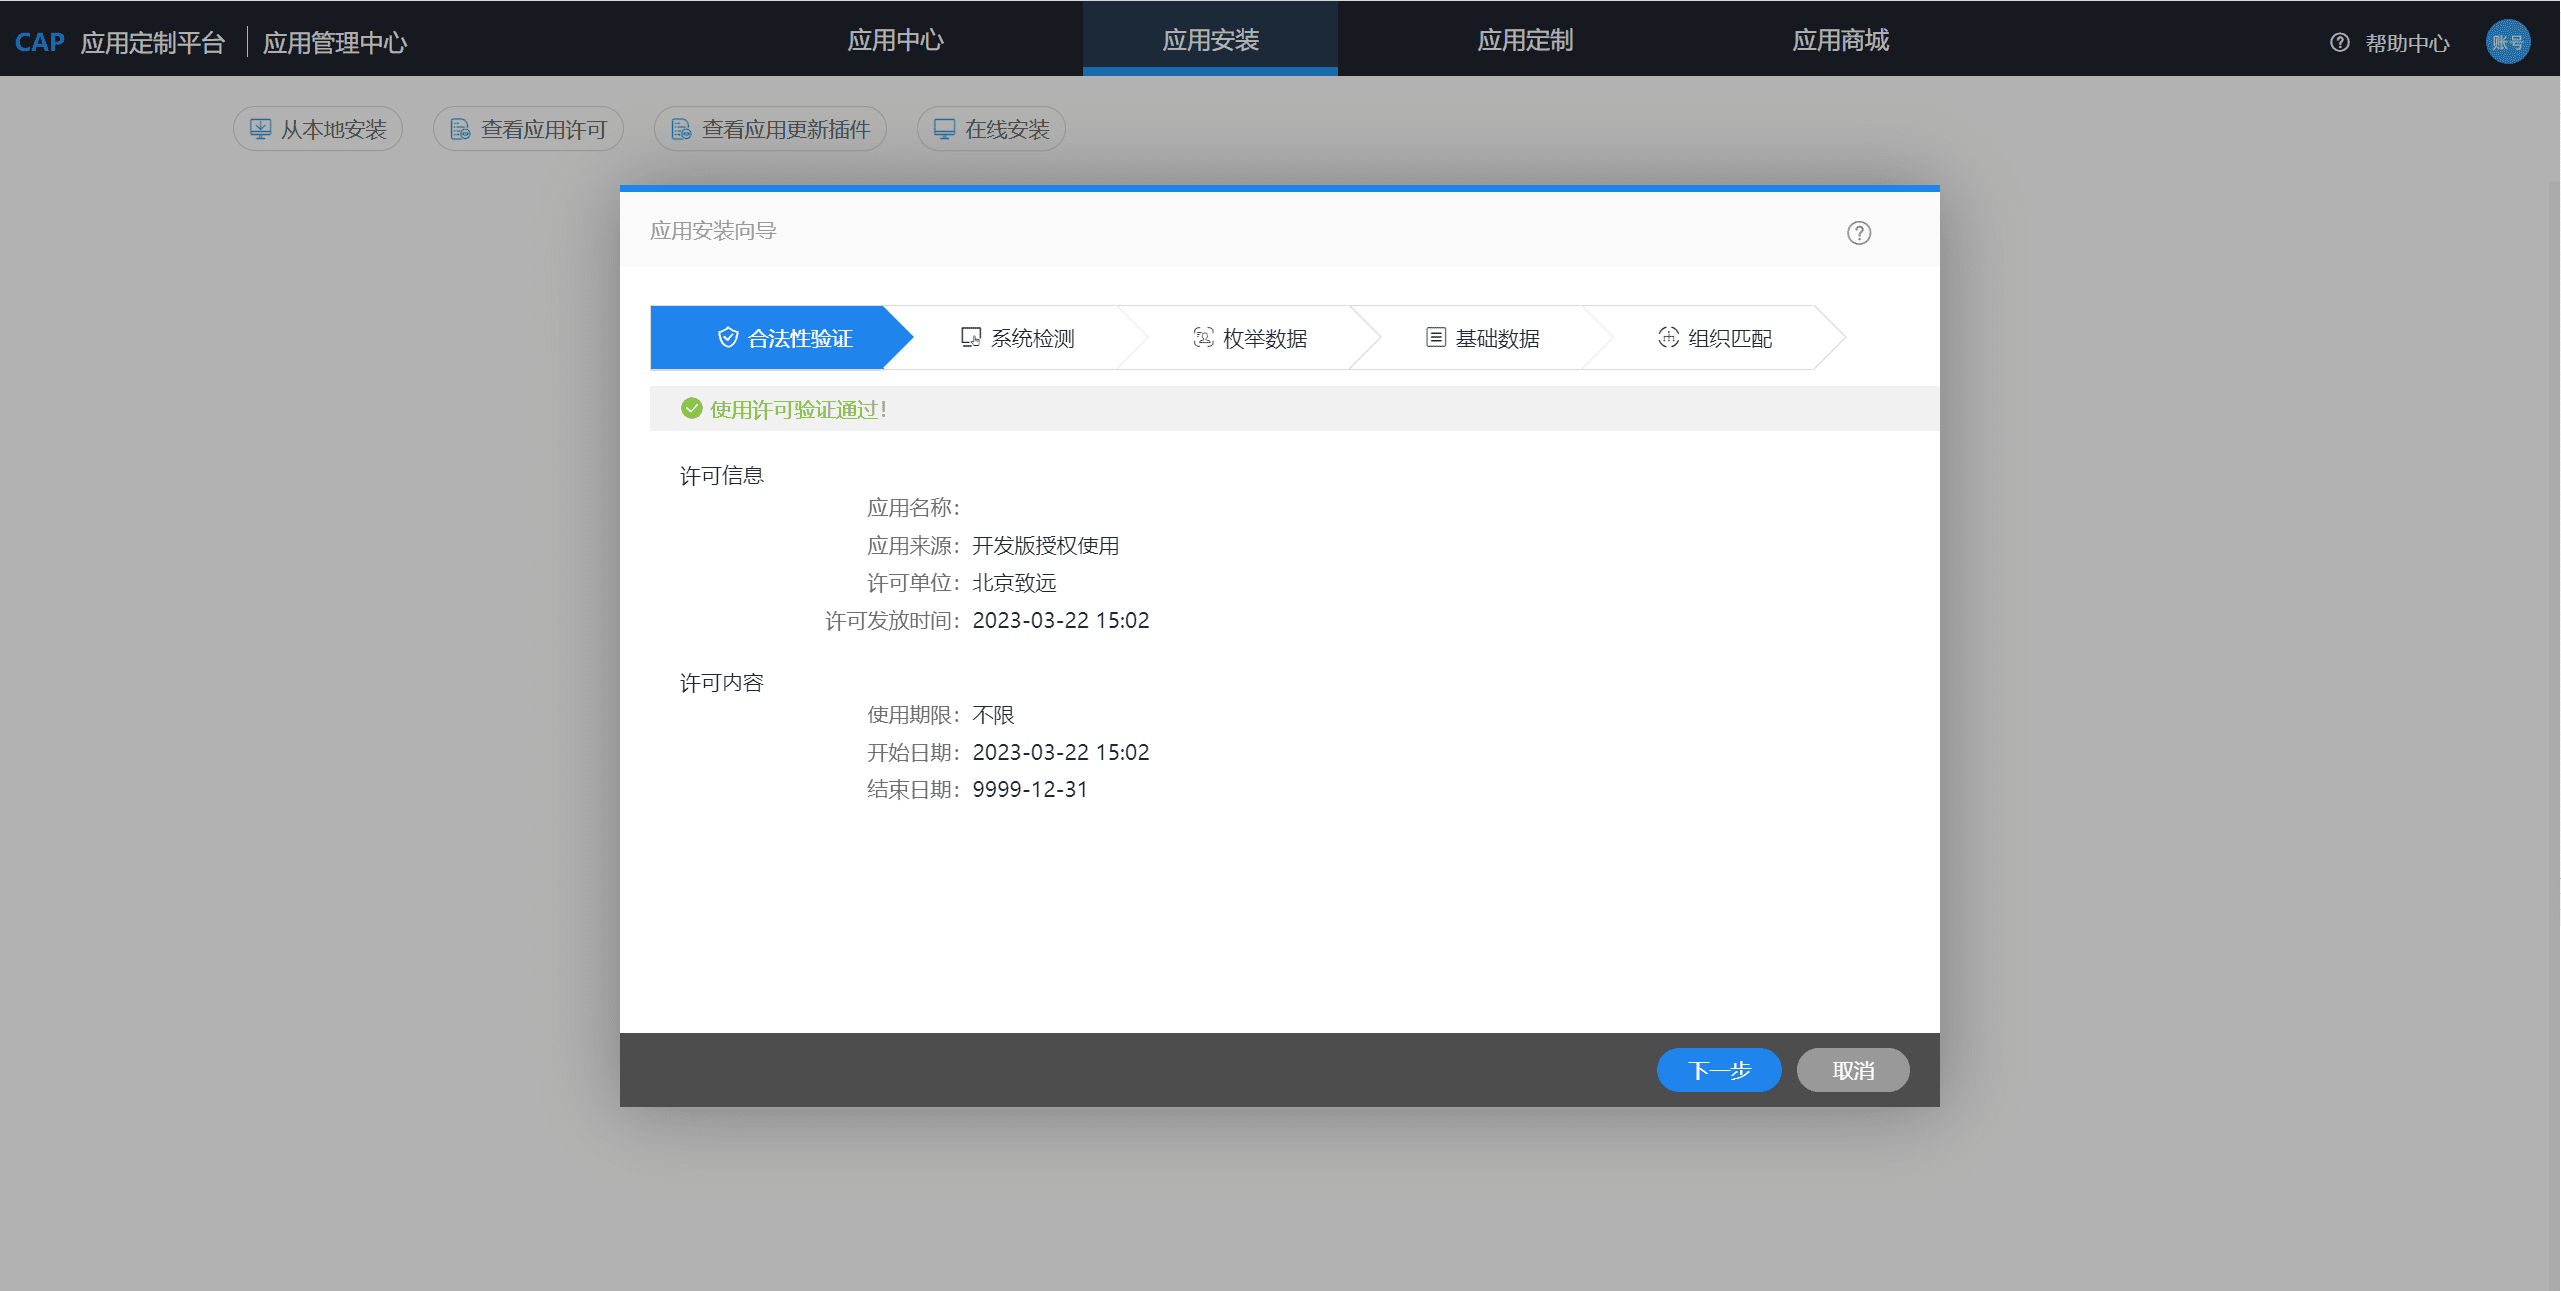Select the 系统检测 wizard step
Viewport: 2561px width, 1291px height.
[x=1016, y=338]
